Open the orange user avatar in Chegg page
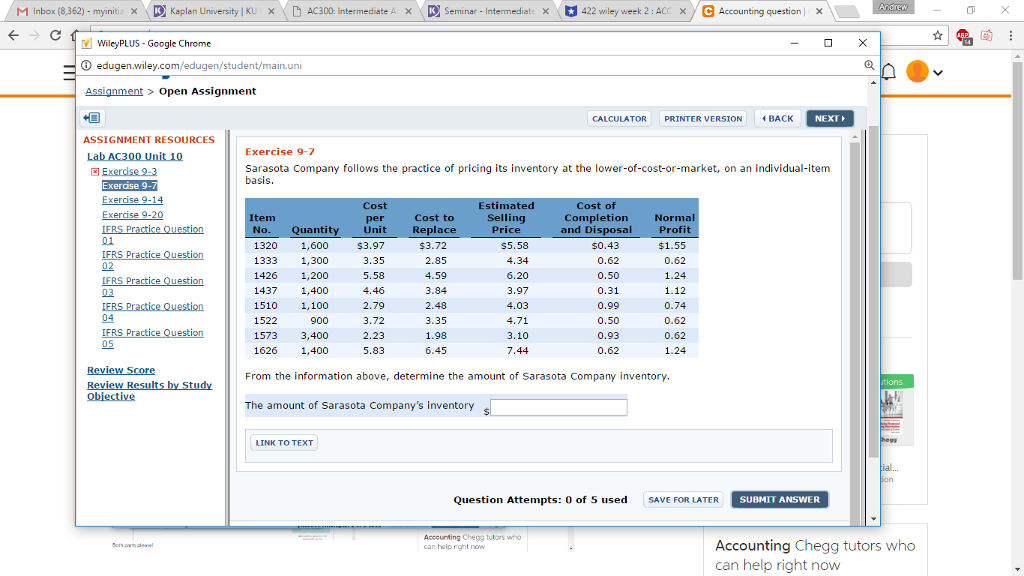This screenshot has height=576, width=1024. tap(917, 71)
